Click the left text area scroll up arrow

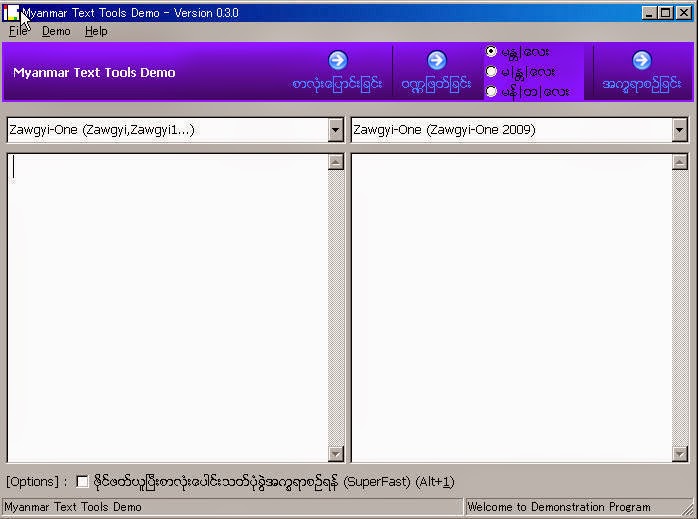(336, 162)
